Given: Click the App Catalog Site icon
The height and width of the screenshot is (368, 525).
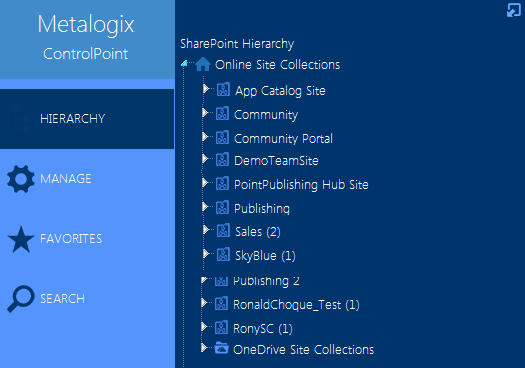Looking at the screenshot, I should tap(223, 89).
